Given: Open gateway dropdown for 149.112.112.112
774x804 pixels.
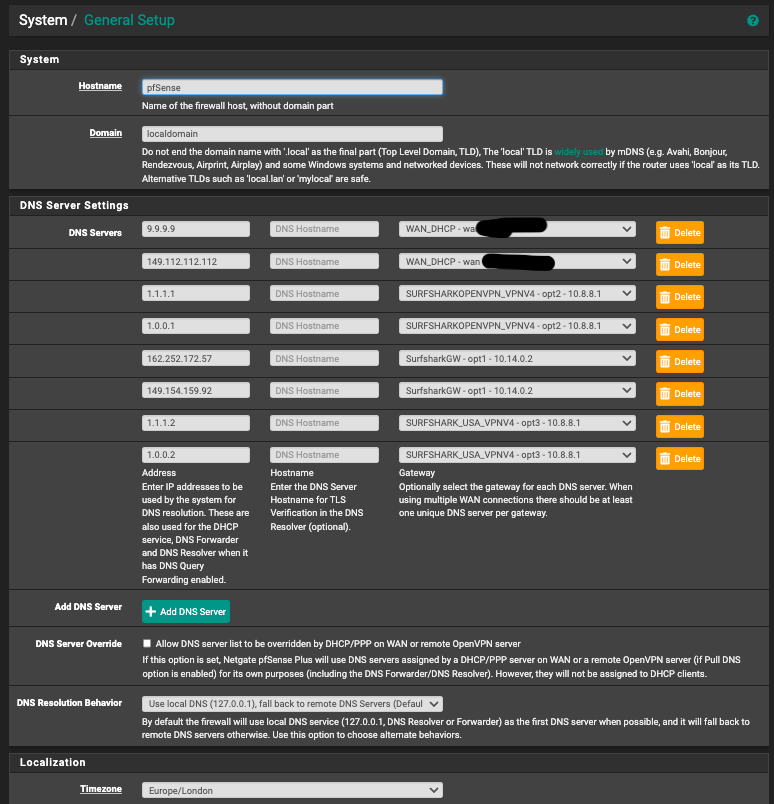Looking at the screenshot, I should coord(517,262).
